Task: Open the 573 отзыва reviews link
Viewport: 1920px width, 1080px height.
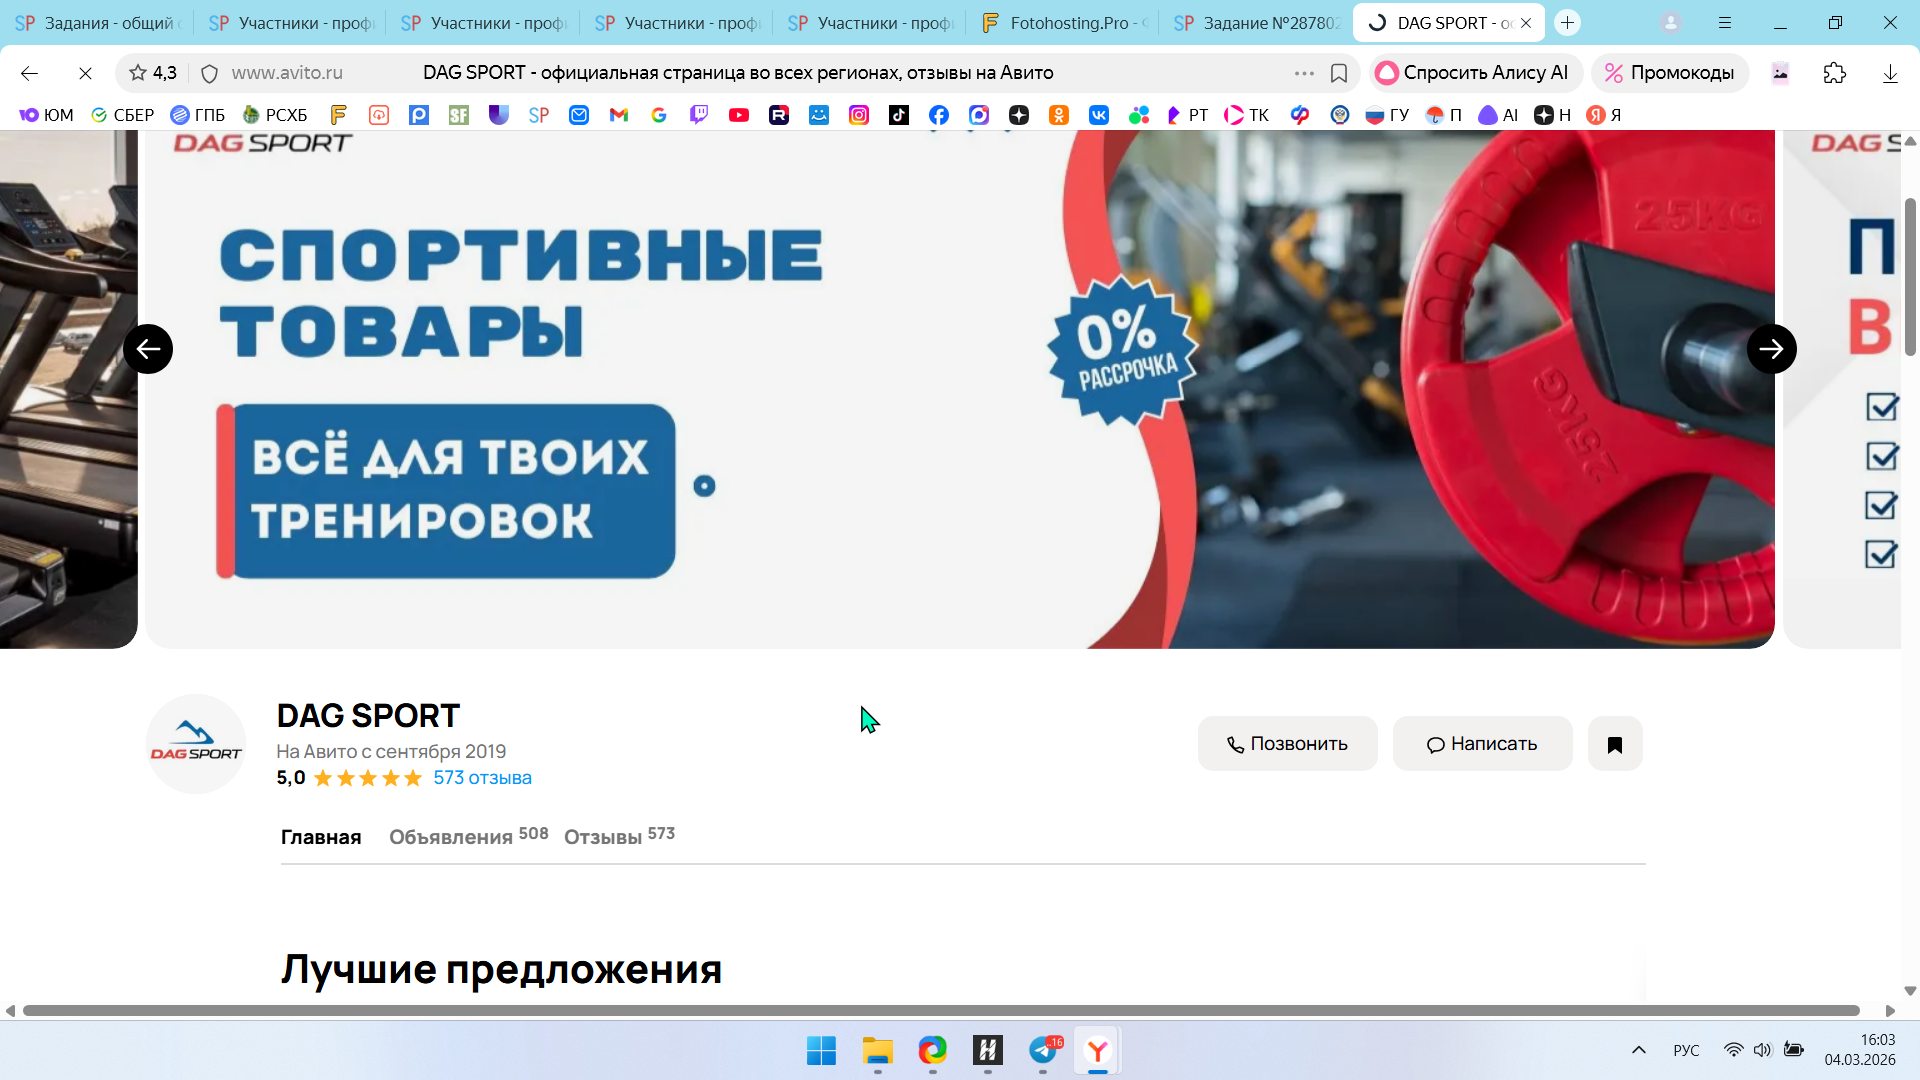Action: point(482,778)
